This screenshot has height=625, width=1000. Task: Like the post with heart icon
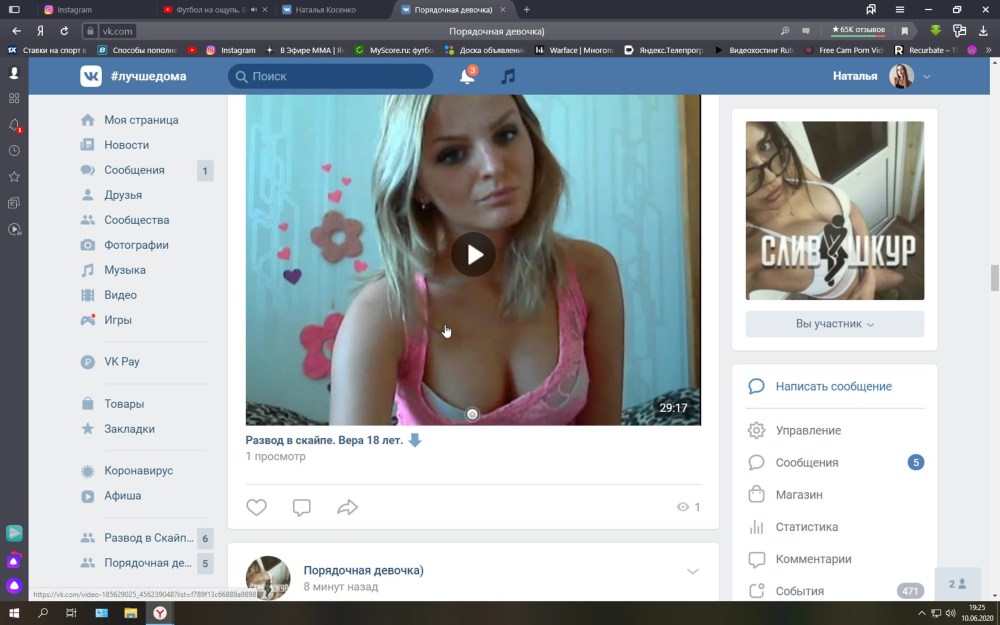pyautogui.click(x=256, y=507)
